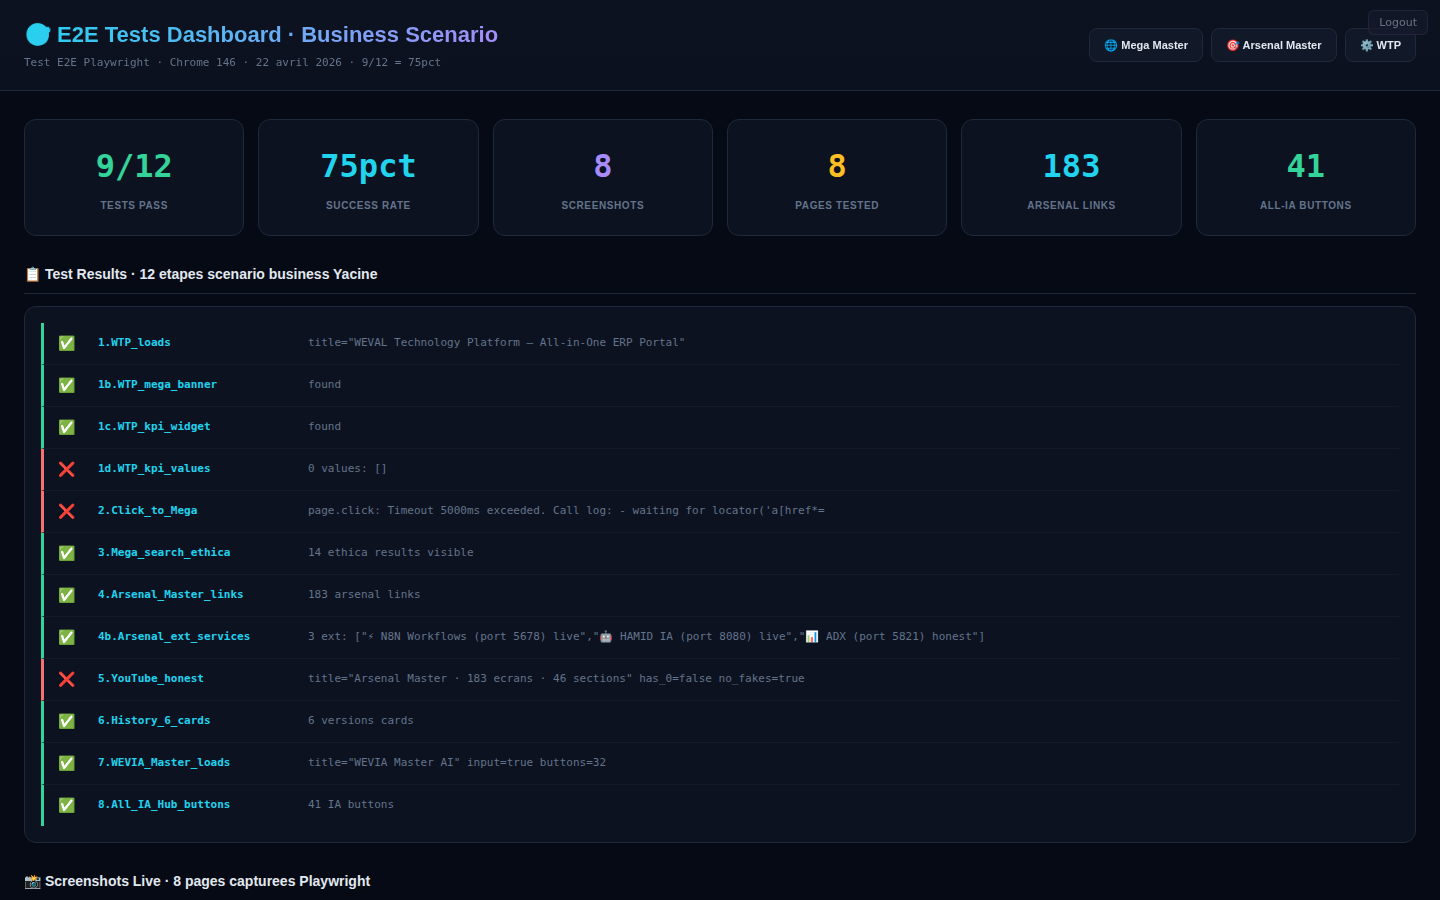
Task: Click the 183 Arsenal Links stat card
Action: (1071, 178)
